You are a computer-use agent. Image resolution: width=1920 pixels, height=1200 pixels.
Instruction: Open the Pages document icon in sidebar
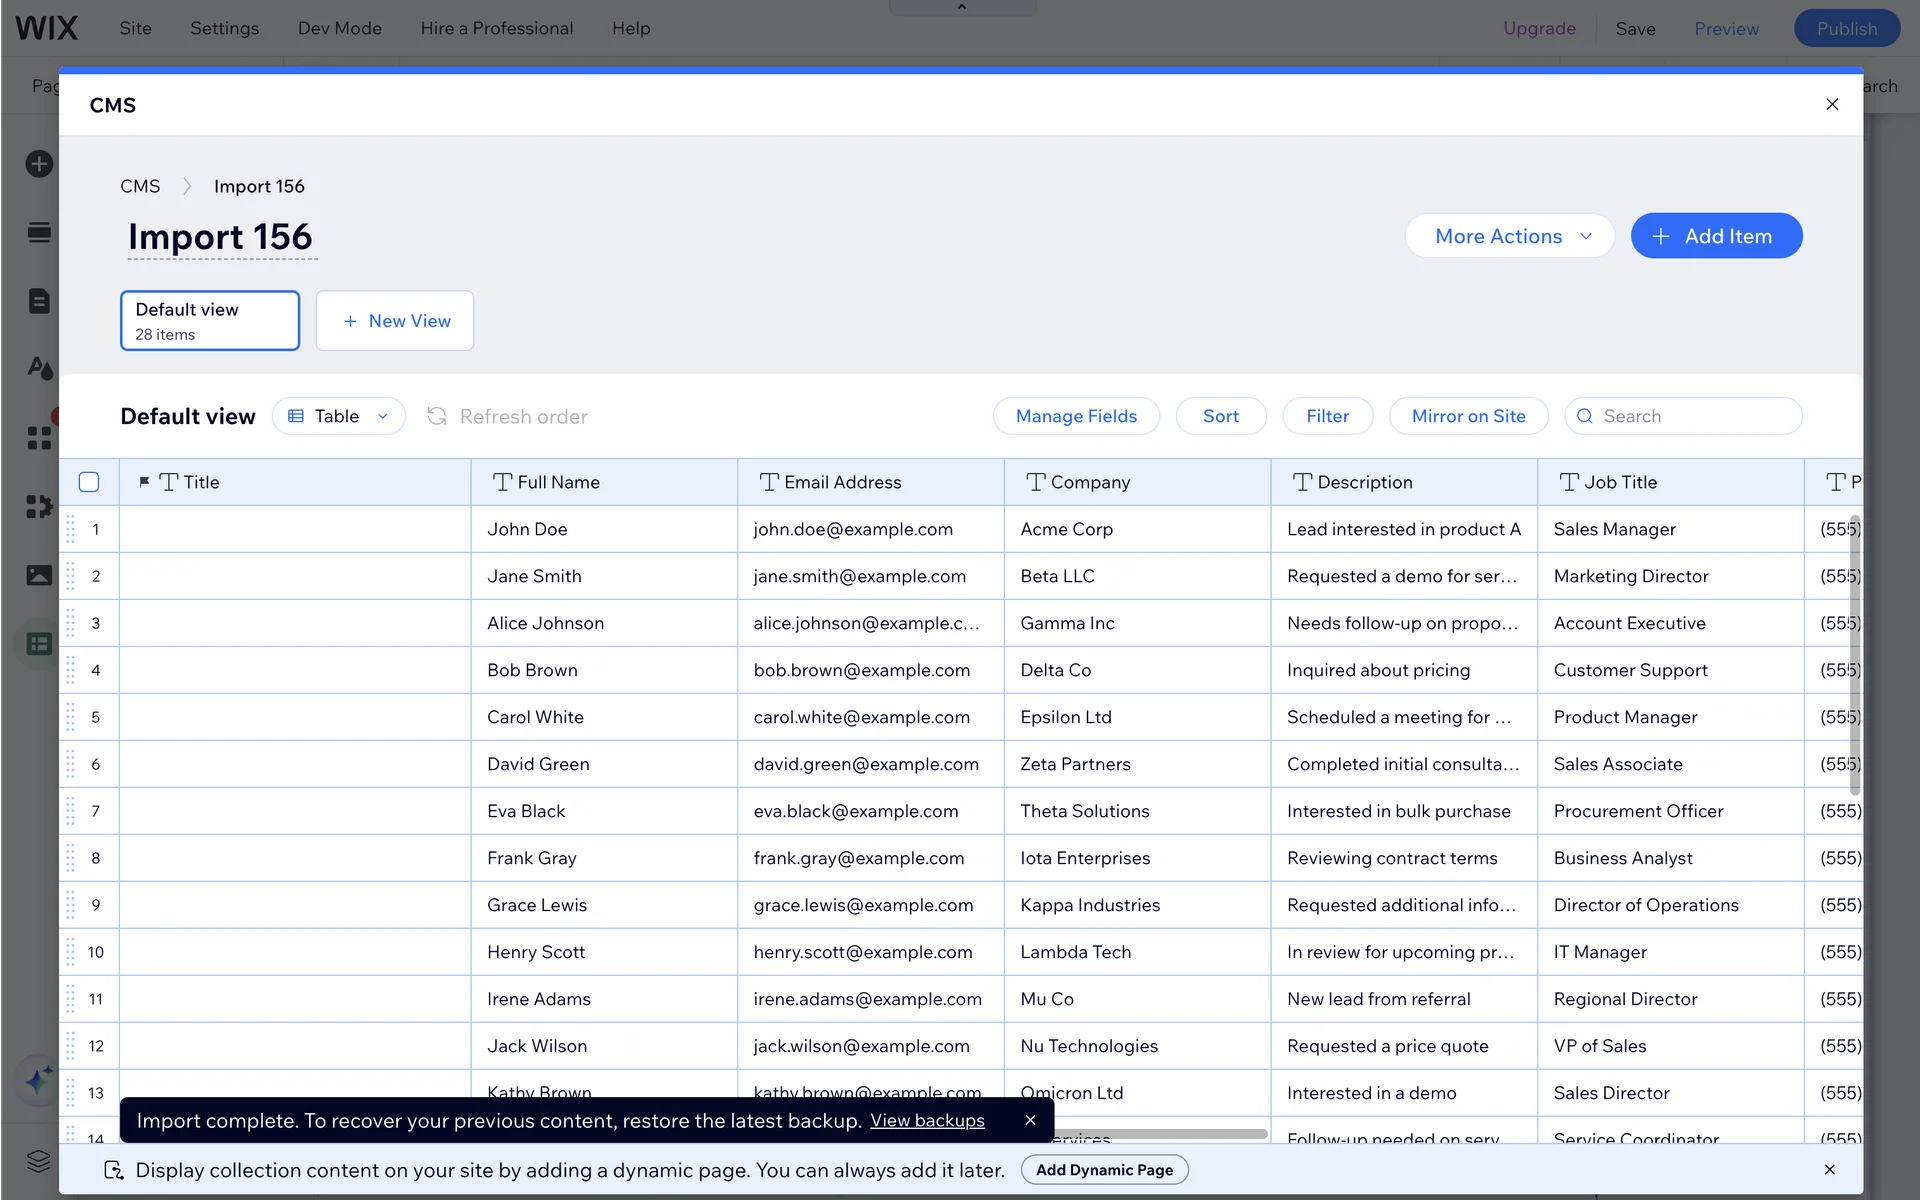tap(39, 301)
